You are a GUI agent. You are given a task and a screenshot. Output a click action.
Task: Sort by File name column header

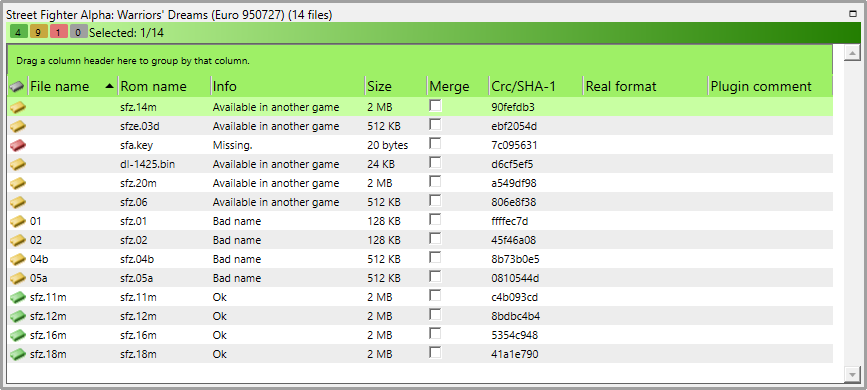(72, 86)
